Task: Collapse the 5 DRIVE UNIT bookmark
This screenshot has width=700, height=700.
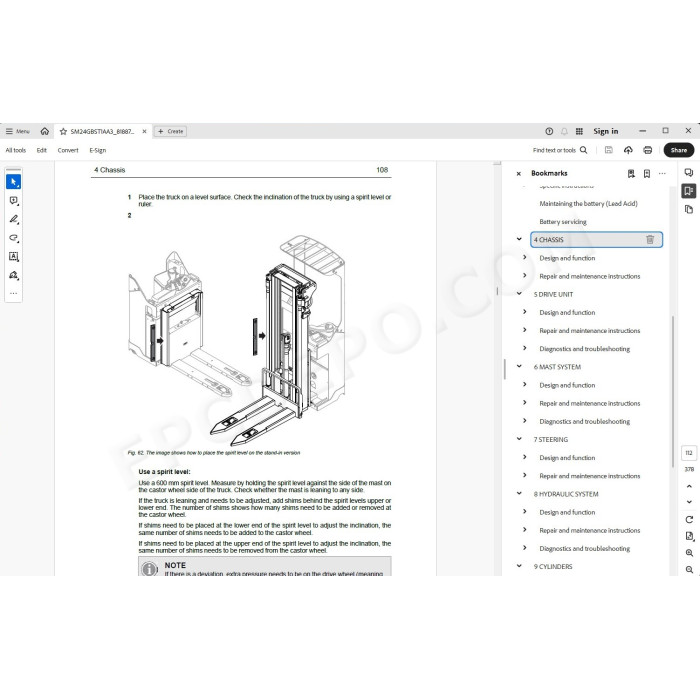Action: (x=519, y=294)
